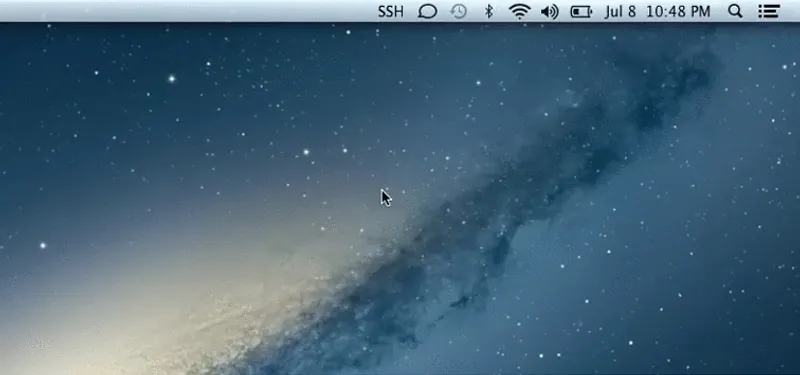Open the volume speaker menu

click(x=549, y=11)
